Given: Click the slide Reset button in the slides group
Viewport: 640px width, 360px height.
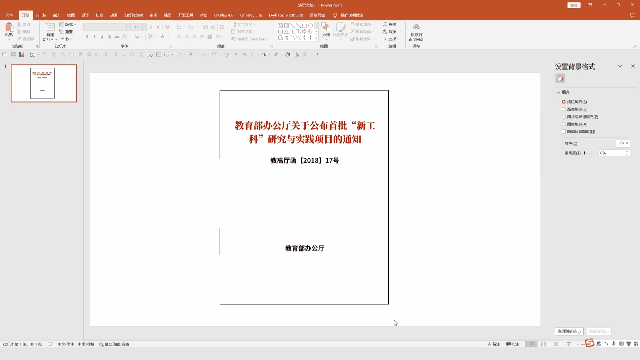Looking at the screenshot, I should point(67,31).
